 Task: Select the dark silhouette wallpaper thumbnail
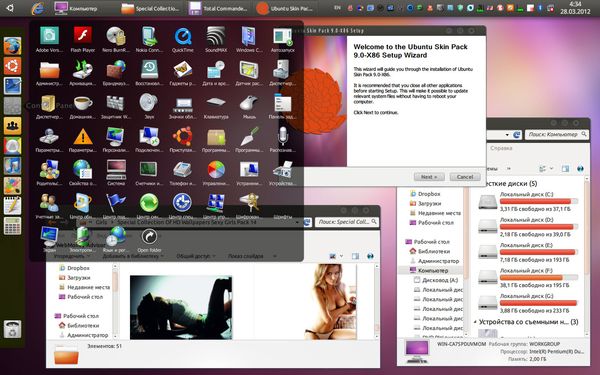181,307
